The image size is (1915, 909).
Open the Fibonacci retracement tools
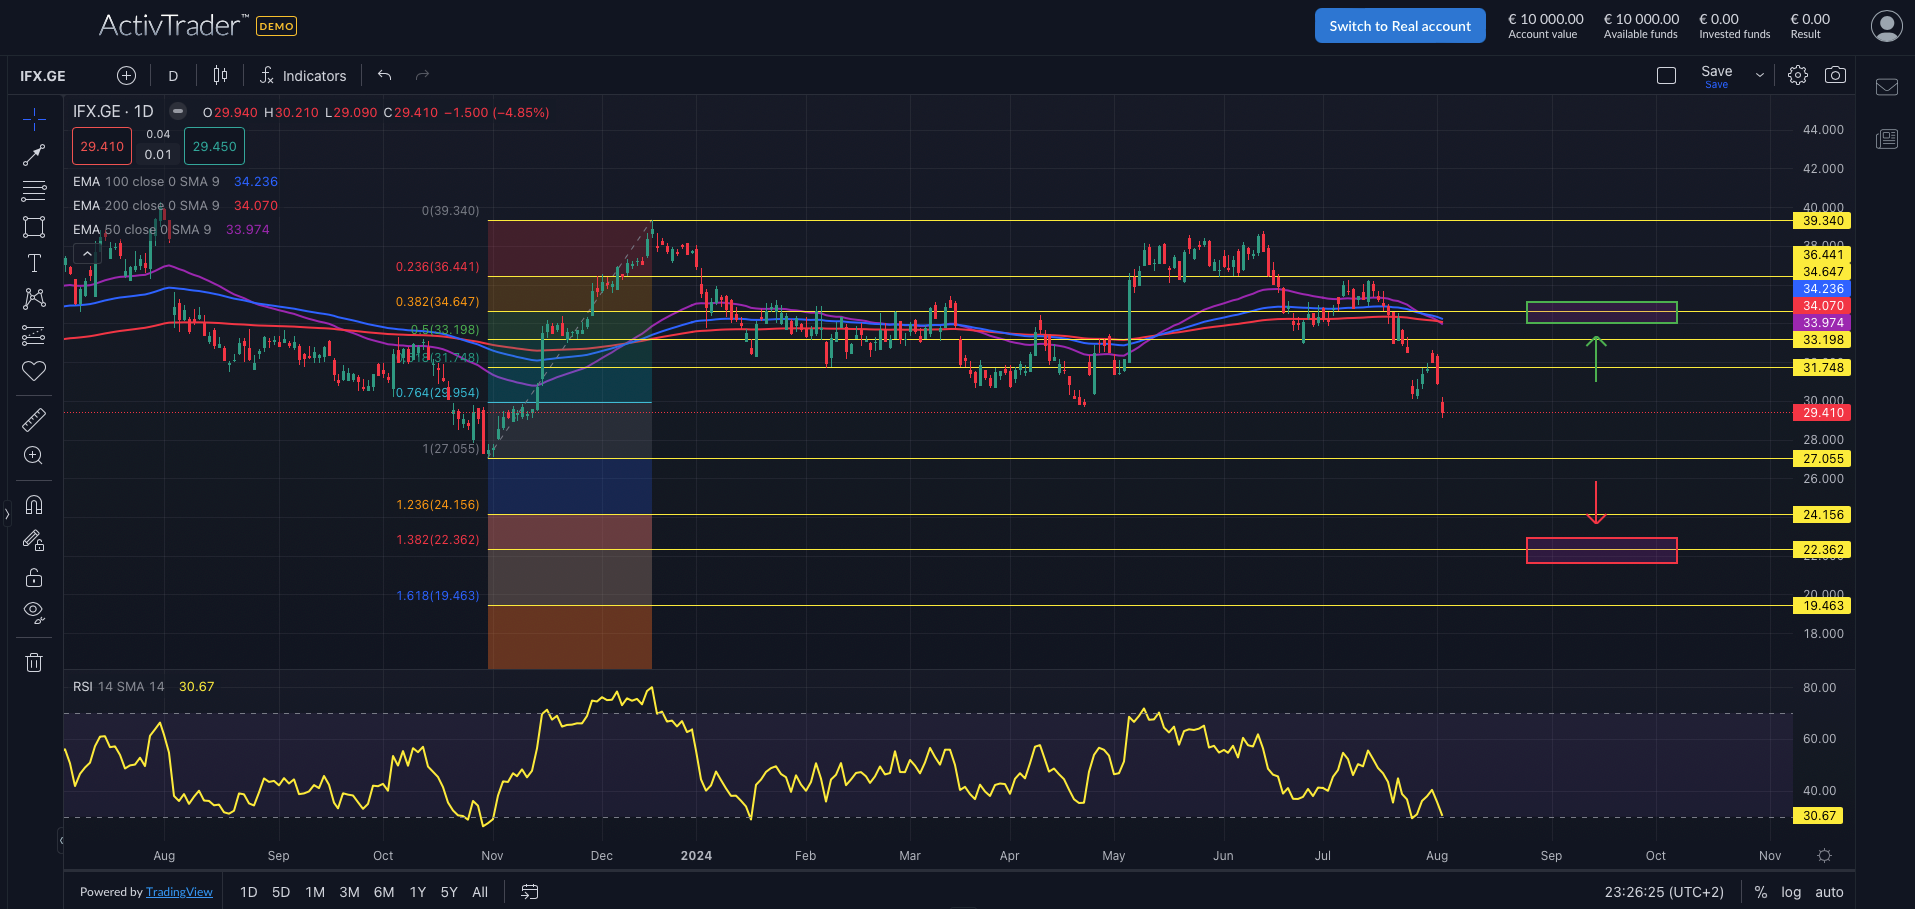click(34, 191)
